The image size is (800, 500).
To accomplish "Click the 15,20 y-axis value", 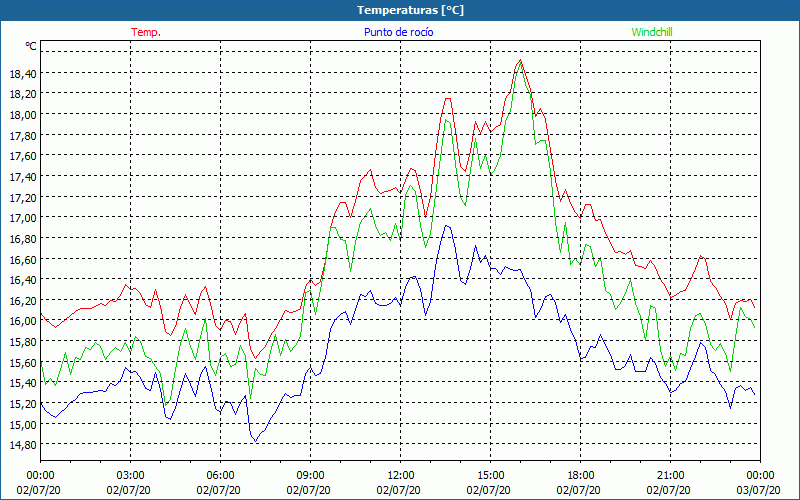I will pos(23,404).
